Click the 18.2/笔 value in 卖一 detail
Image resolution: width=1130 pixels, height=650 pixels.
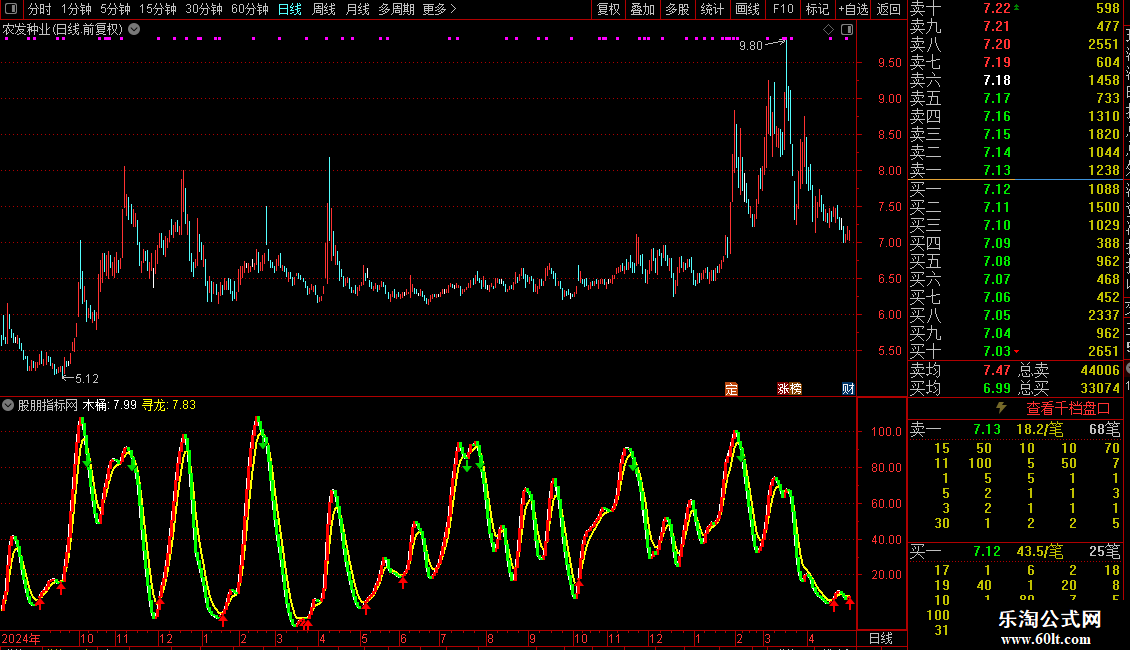click(x=1039, y=429)
